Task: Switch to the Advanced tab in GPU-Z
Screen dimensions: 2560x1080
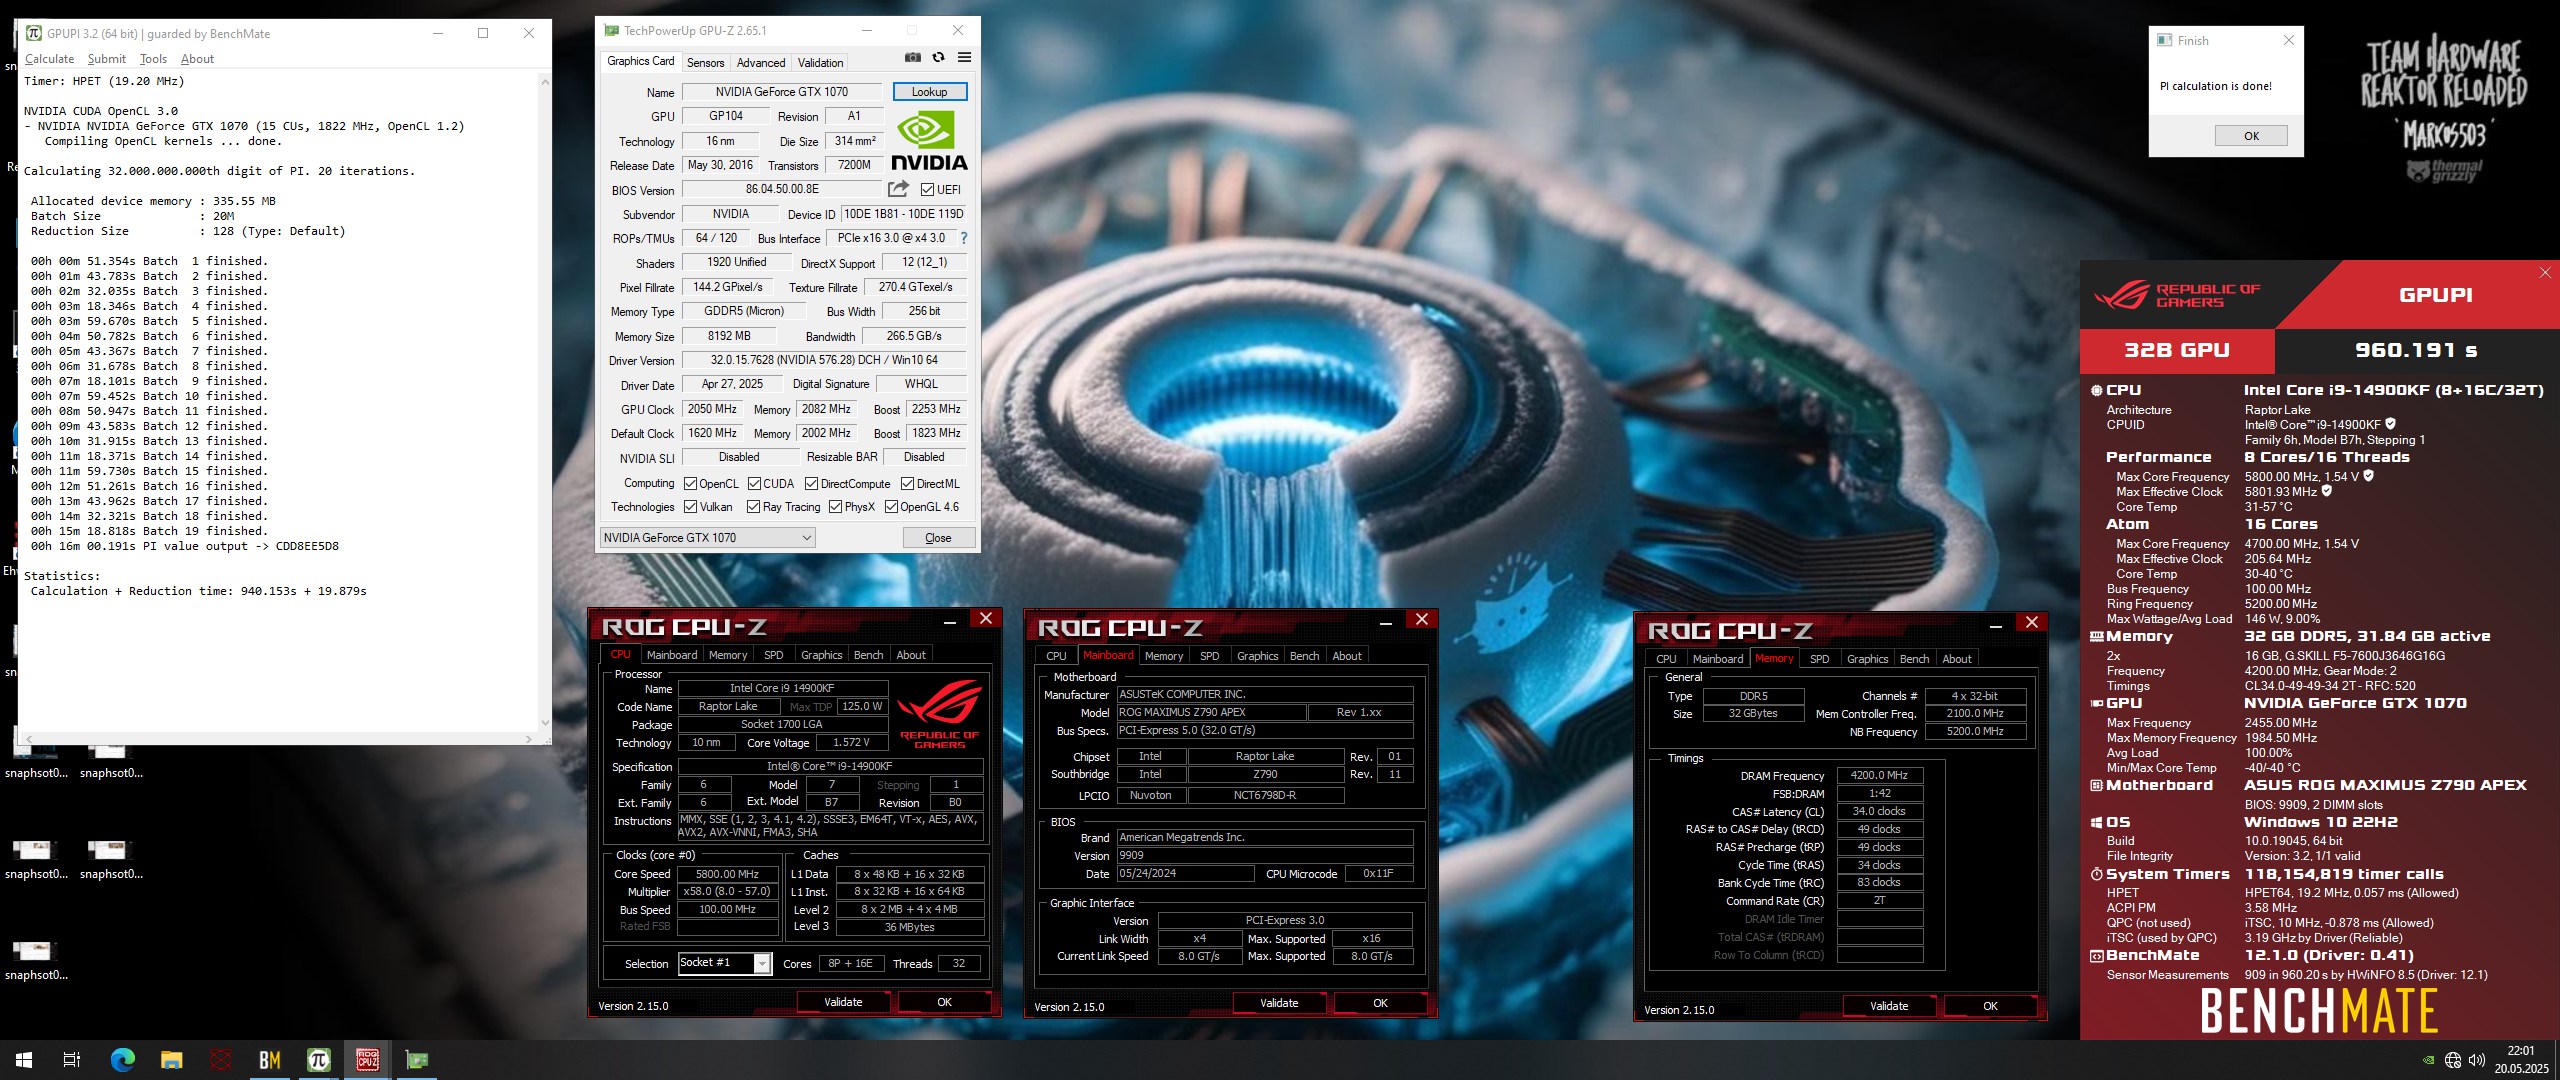Action: [x=761, y=62]
